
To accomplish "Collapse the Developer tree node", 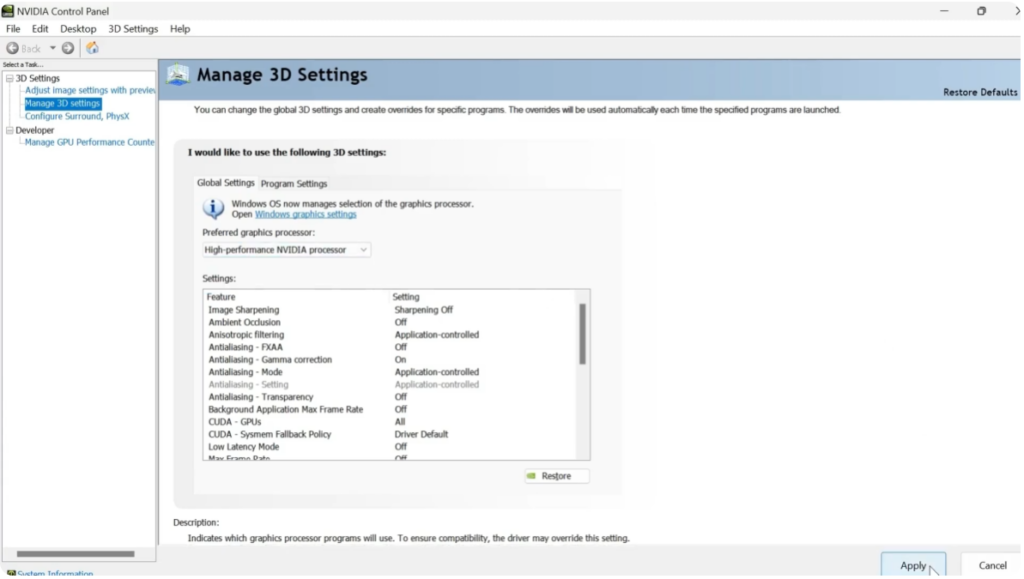I will (8, 129).
